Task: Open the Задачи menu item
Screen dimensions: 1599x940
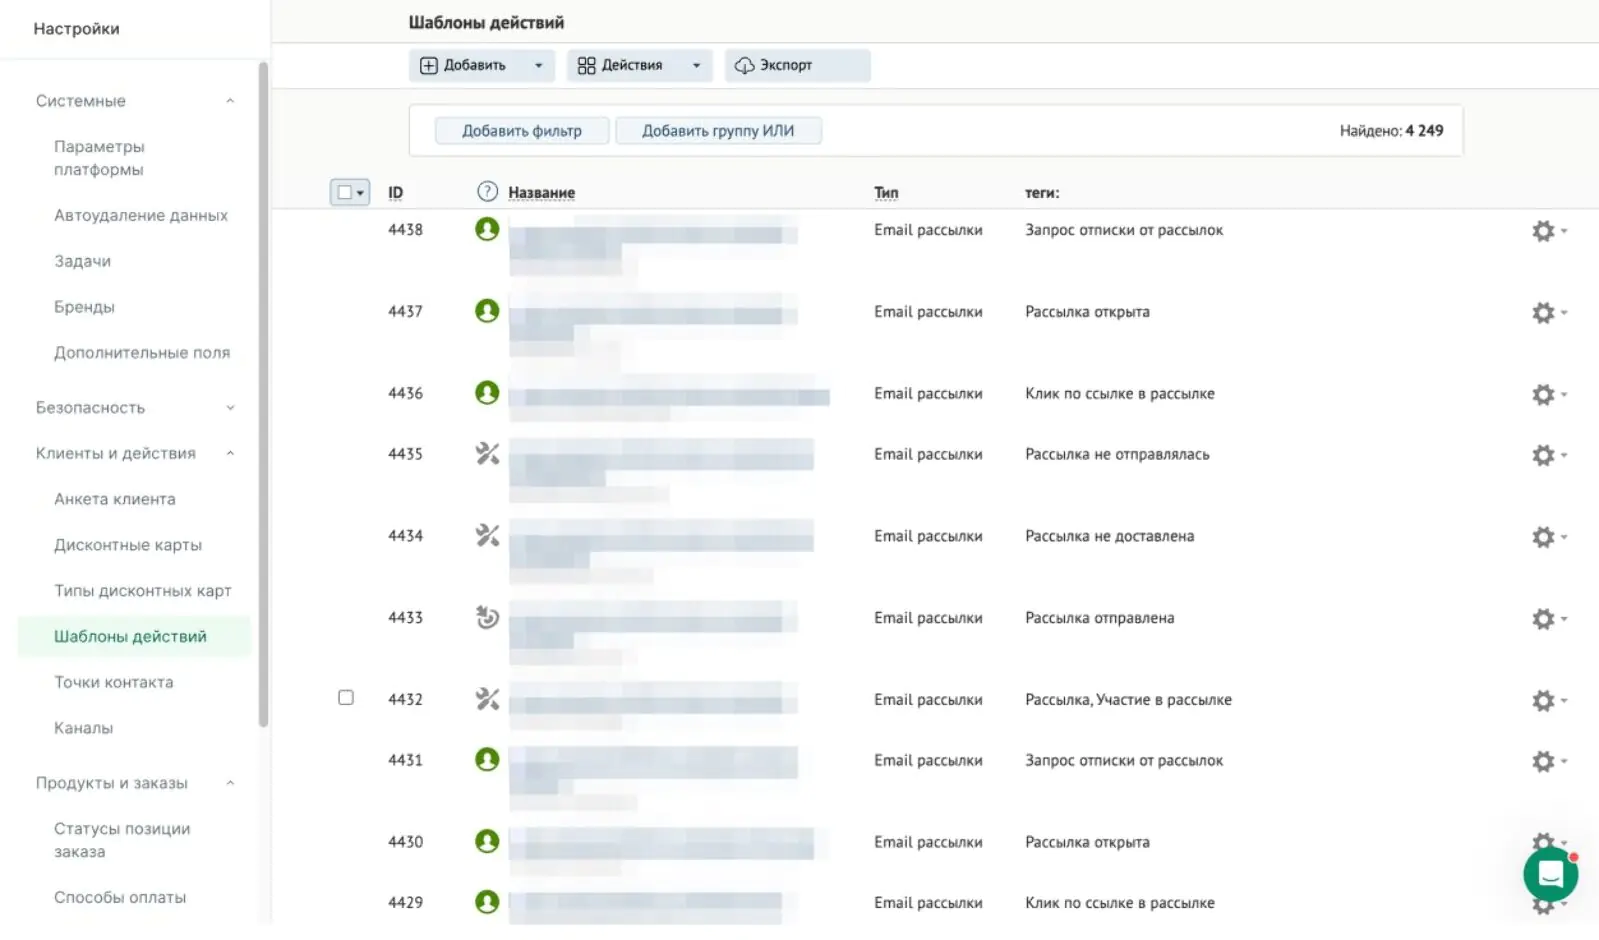Action: tap(82, 261)
